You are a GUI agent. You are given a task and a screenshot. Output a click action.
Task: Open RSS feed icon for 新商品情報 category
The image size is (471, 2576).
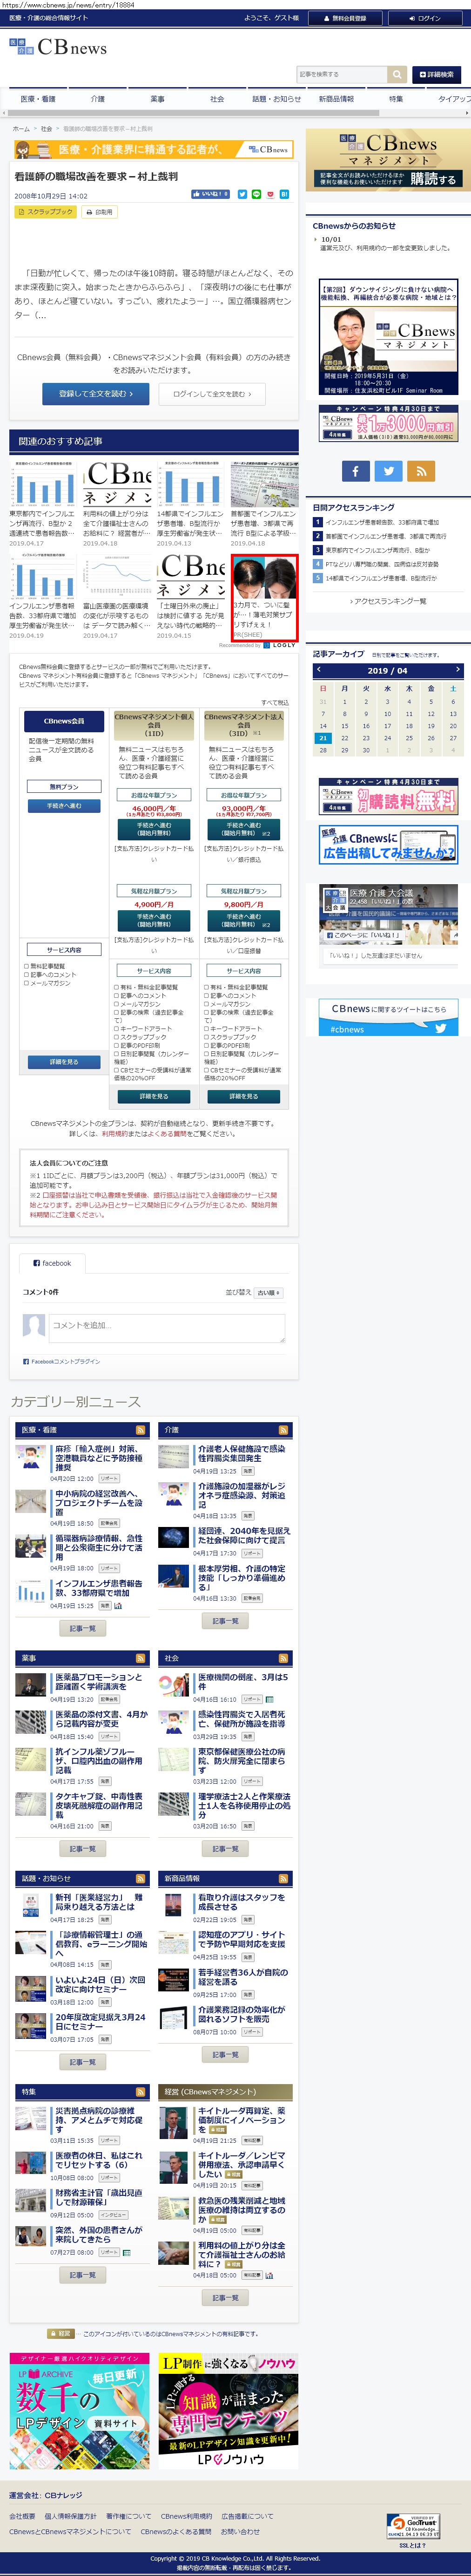point(284,1878)
